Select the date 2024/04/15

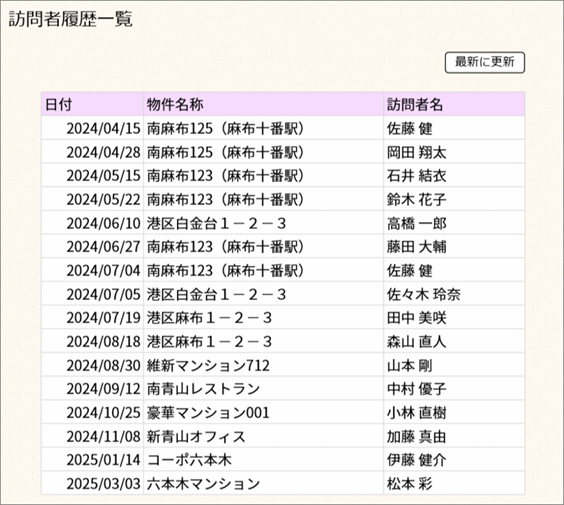pos(103,128)
